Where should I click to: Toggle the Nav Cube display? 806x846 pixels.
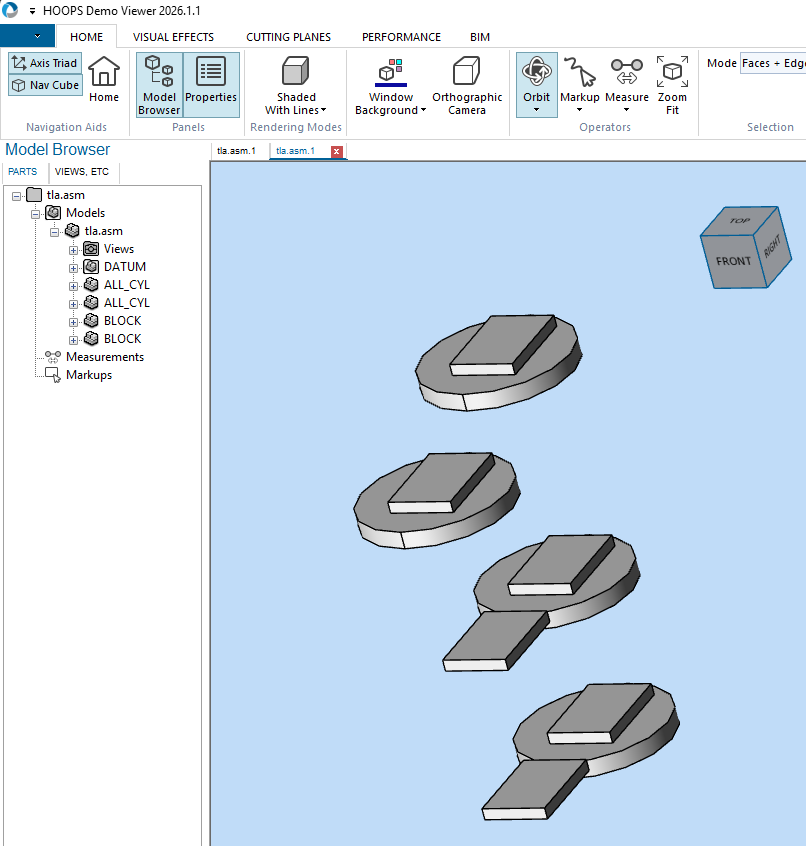tap(44, 85)
